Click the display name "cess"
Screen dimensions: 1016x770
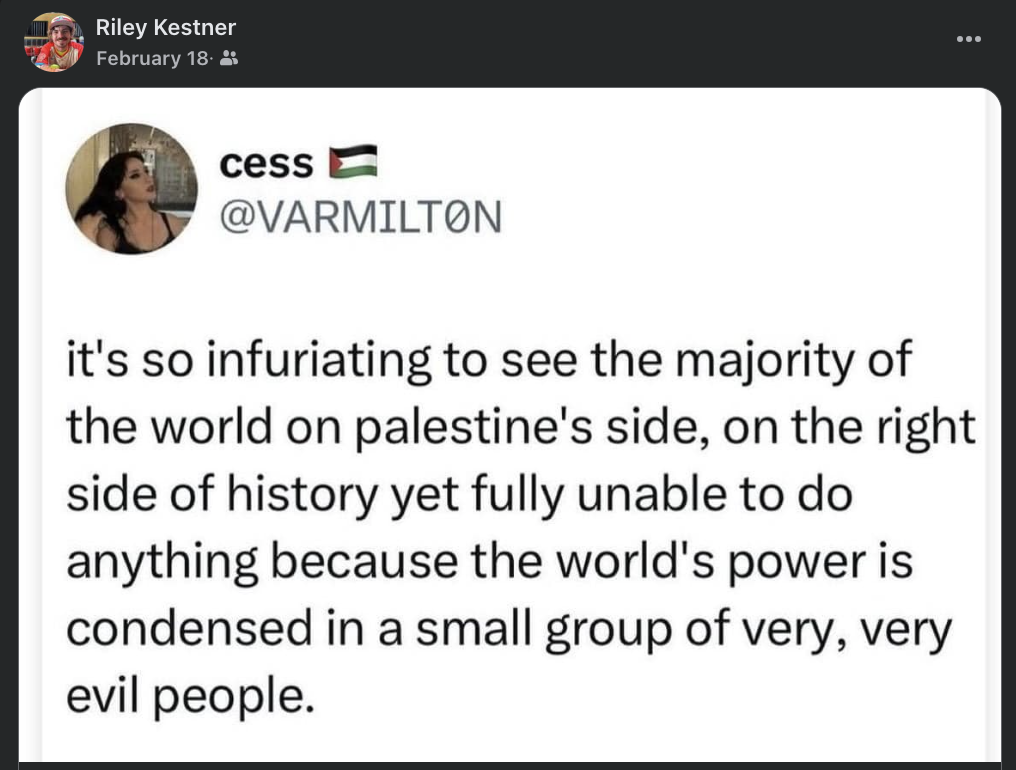coord(265,164)
